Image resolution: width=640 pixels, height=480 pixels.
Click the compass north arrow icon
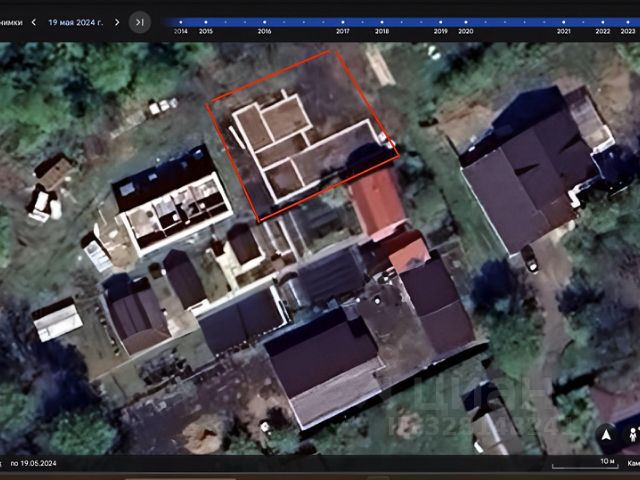point(606,435)
